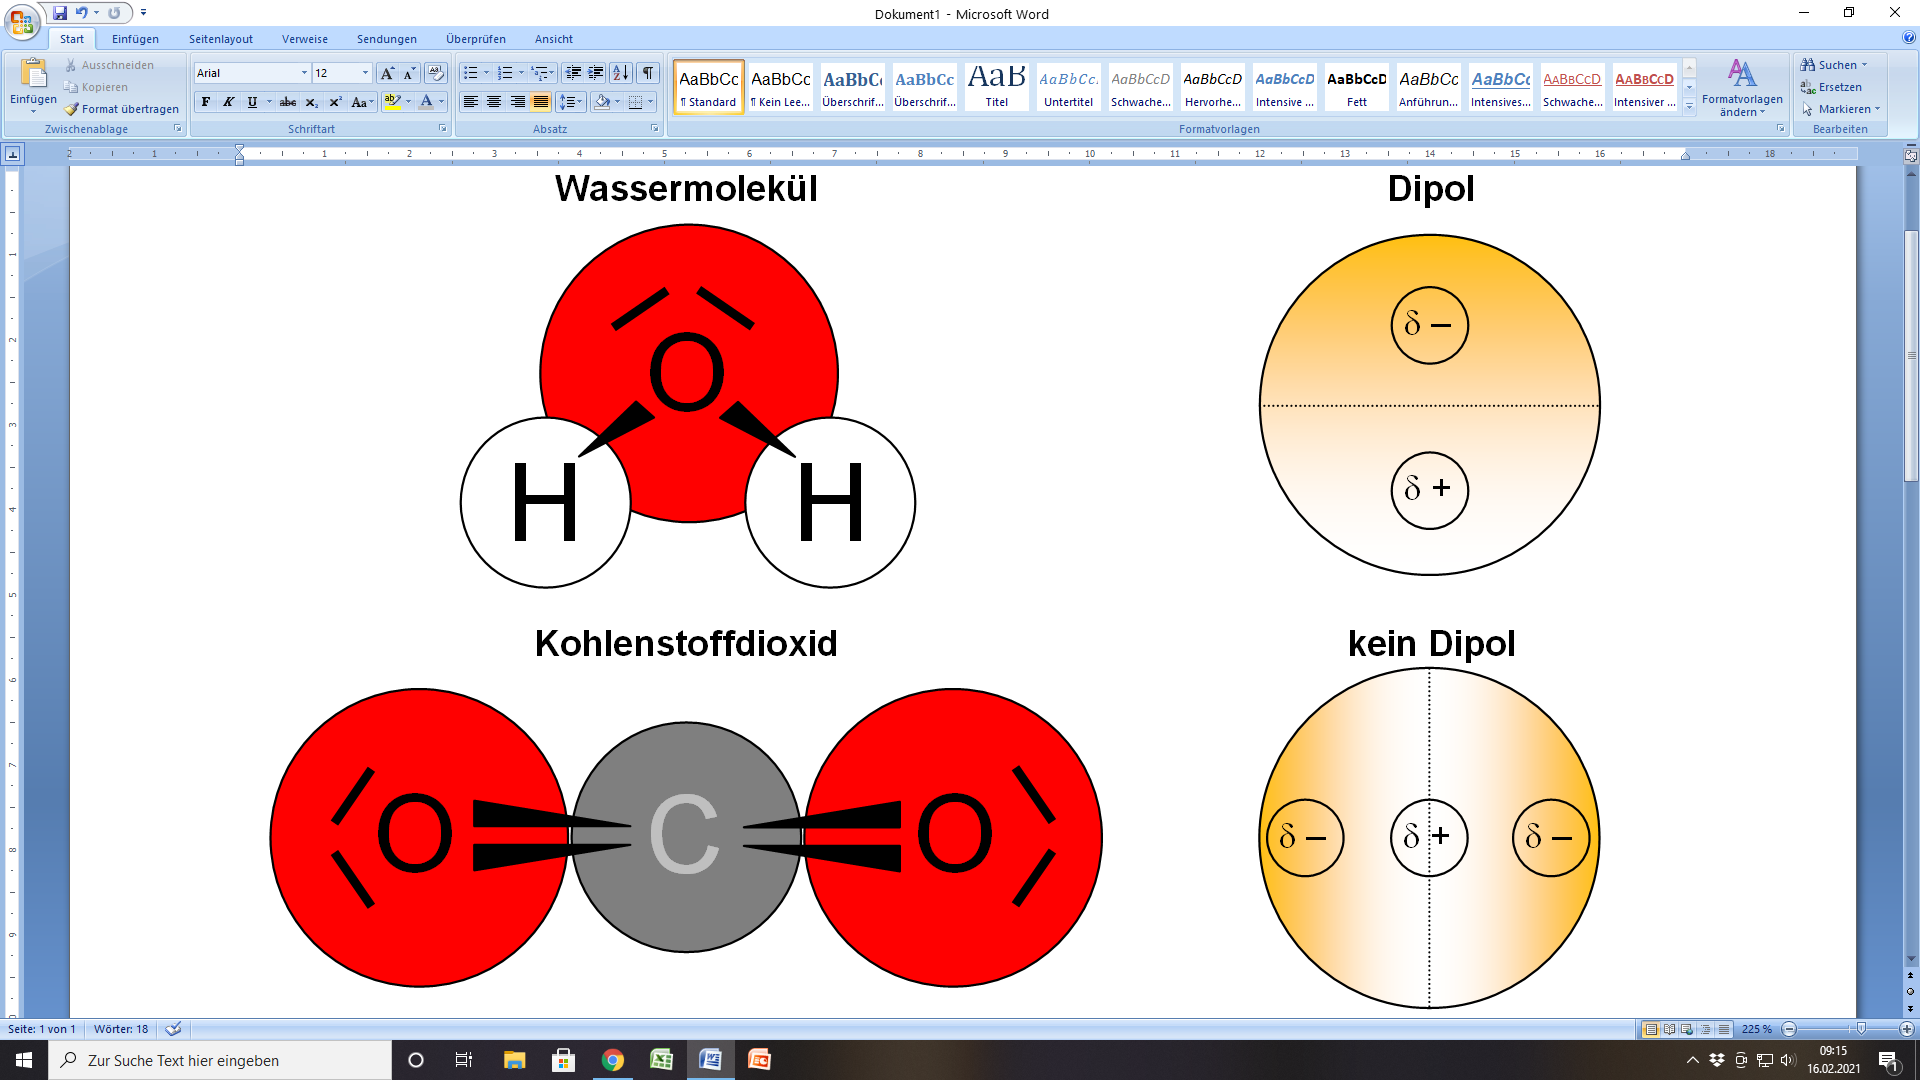Click the Format übertragen painter icon
Image resolution: width=1920 pixels, height=1080 pixels.
[71, 109]
